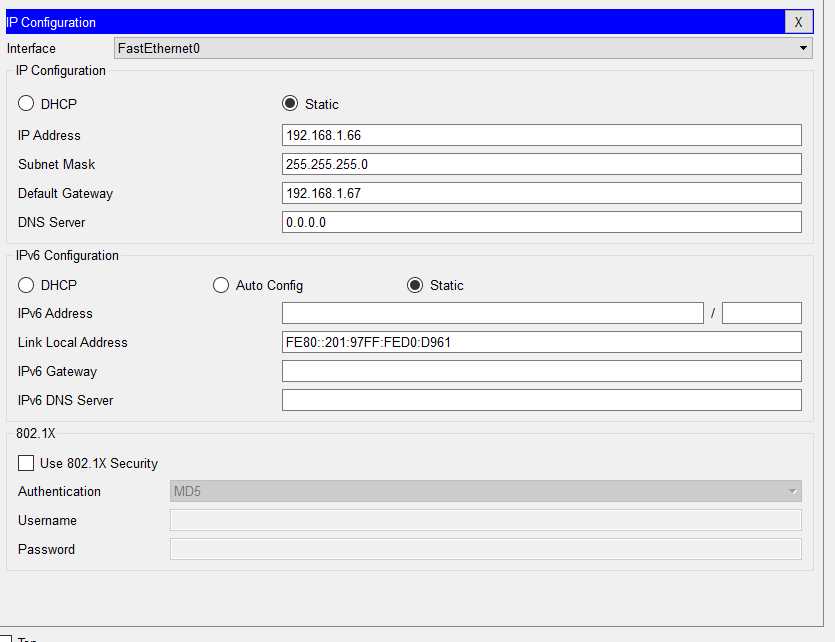Click the IPv6 Gateway field

[x=542, y=371]
